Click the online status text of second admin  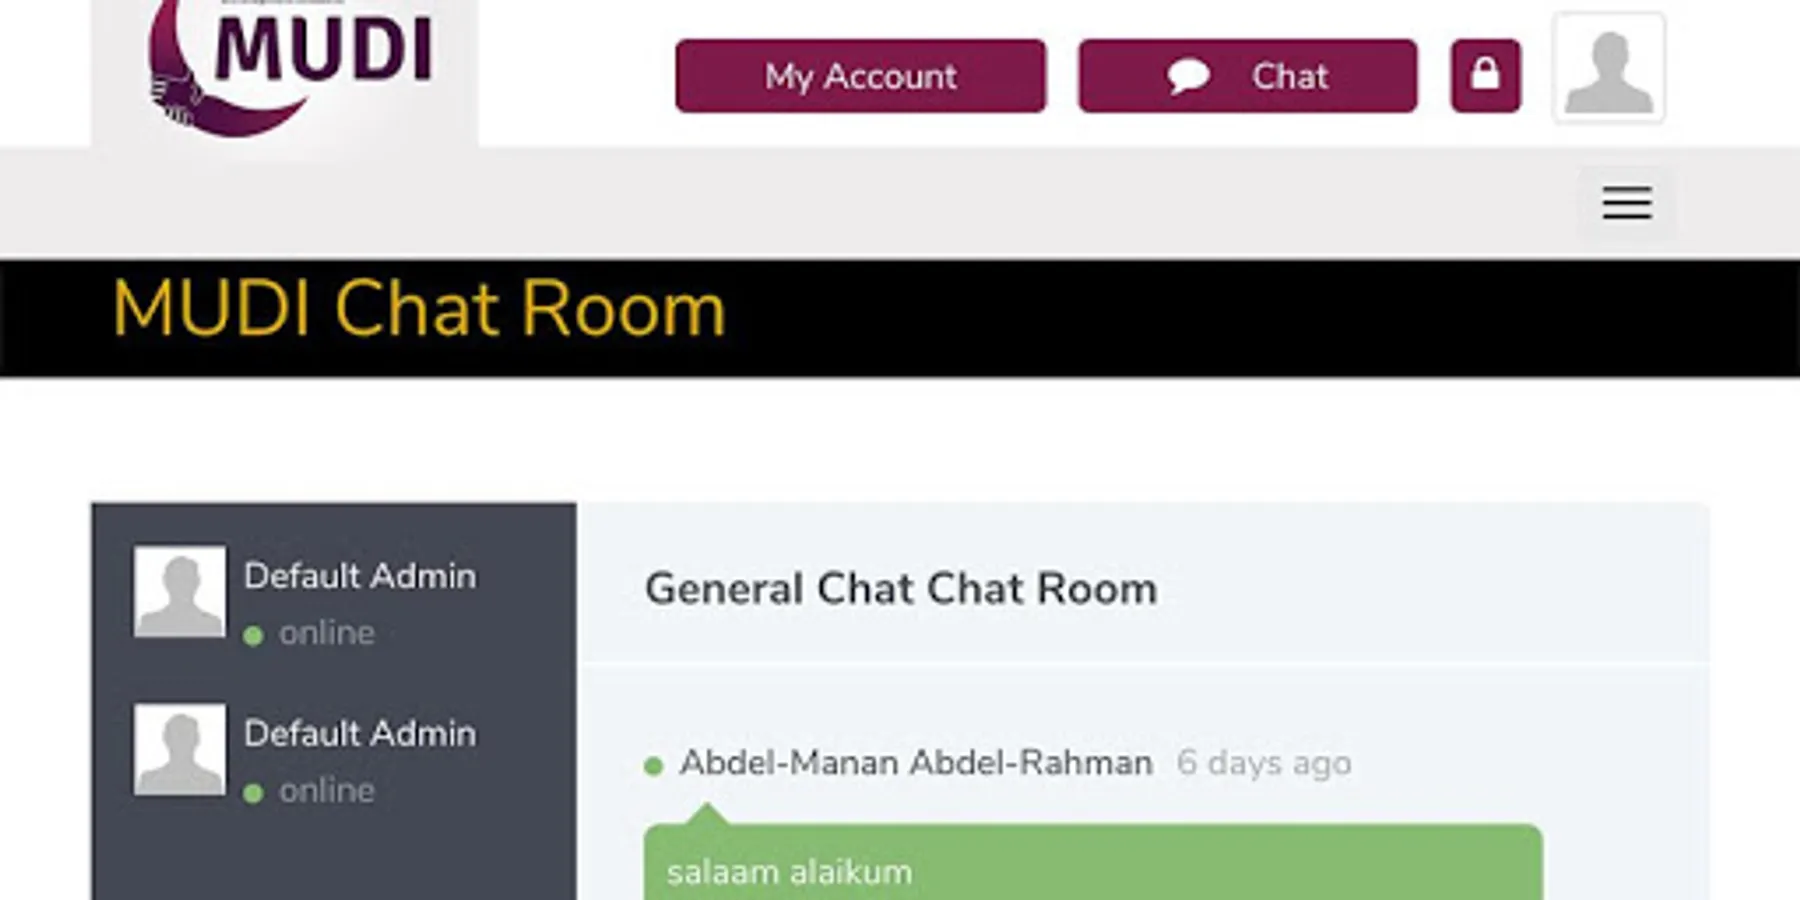[x=327, y=791]
